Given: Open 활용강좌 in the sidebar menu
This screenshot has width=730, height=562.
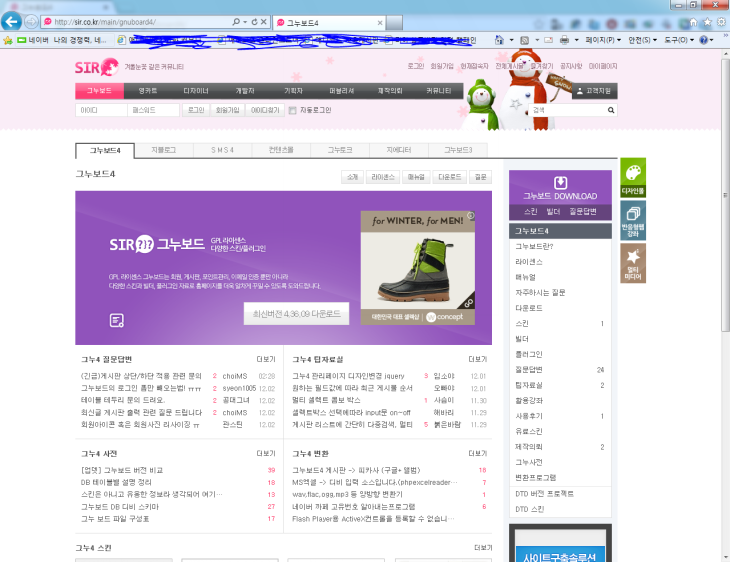Looking at the screenshot, I should click(x=528, y=400).
